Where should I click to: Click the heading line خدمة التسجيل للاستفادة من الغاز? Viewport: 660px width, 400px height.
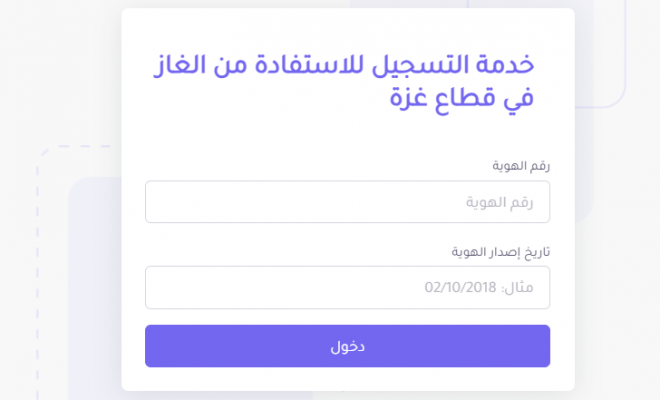(344, 66)
